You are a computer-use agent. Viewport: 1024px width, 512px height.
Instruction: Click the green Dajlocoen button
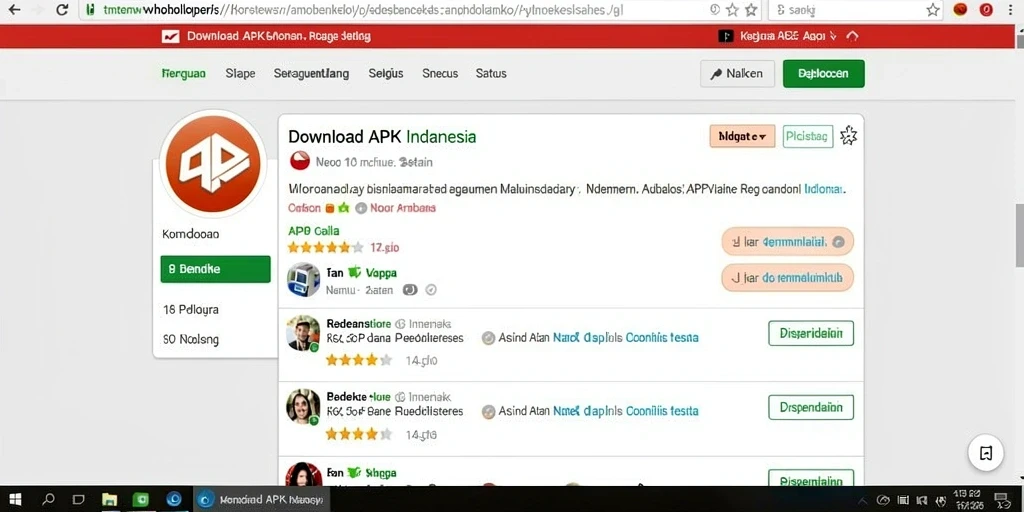pos(824,74)
